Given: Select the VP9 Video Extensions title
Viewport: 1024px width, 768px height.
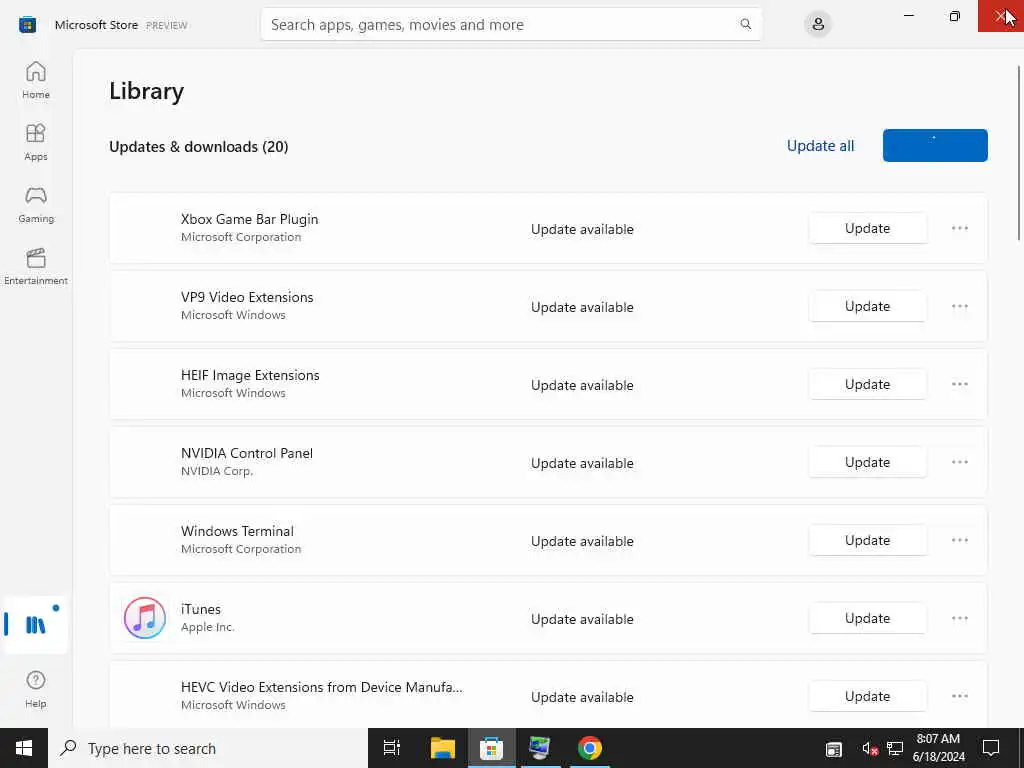Looking at the screenshot, I should pyautogui.click(x=247, y=297).
